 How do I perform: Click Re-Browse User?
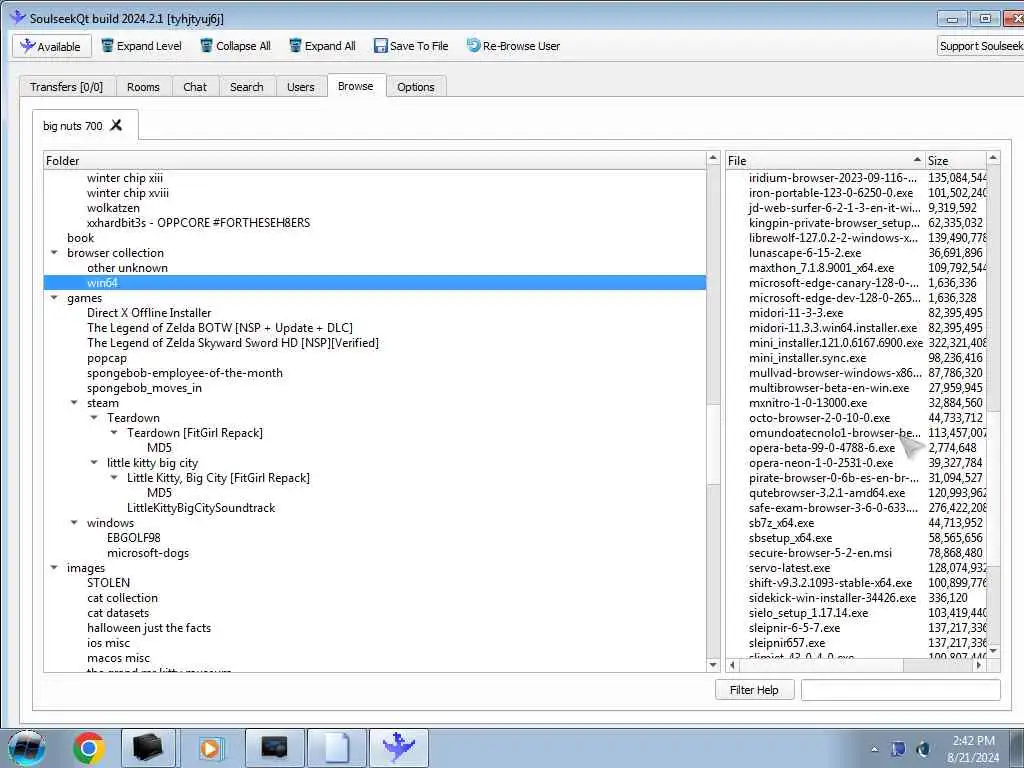[513, 46]
